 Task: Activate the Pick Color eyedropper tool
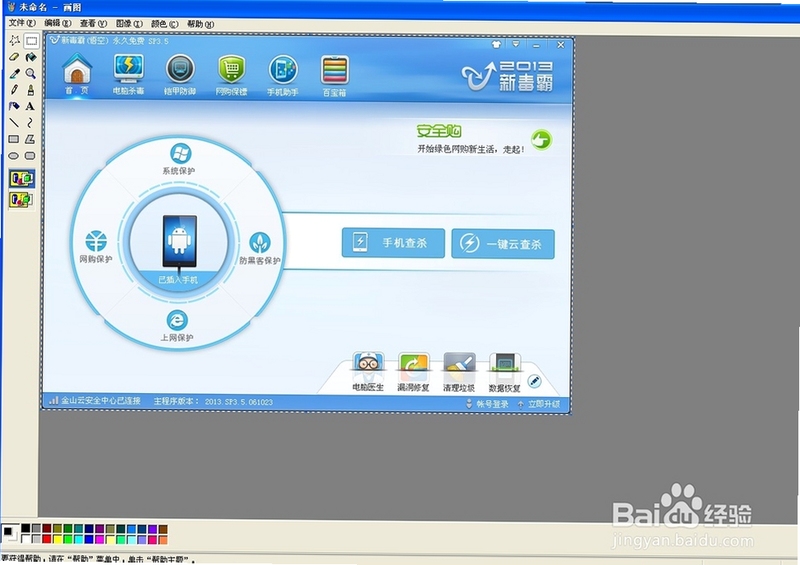pos(14,73)
